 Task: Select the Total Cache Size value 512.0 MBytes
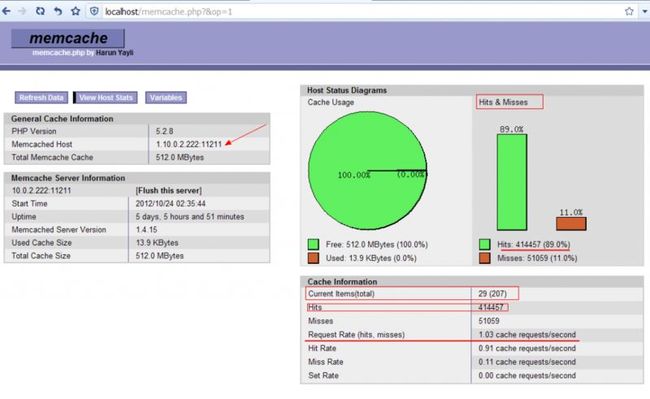pos(160,256)
